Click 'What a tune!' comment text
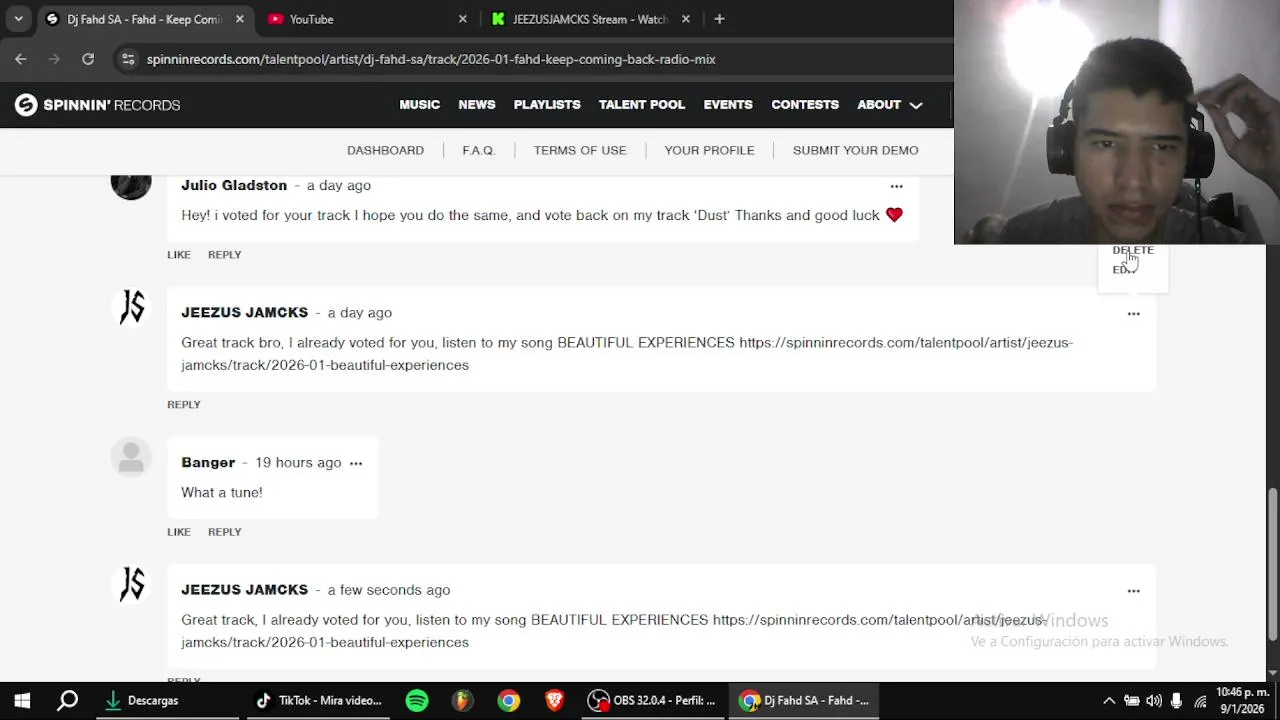The height and width of the screenshot is (720, 1280). pos(222,492)
